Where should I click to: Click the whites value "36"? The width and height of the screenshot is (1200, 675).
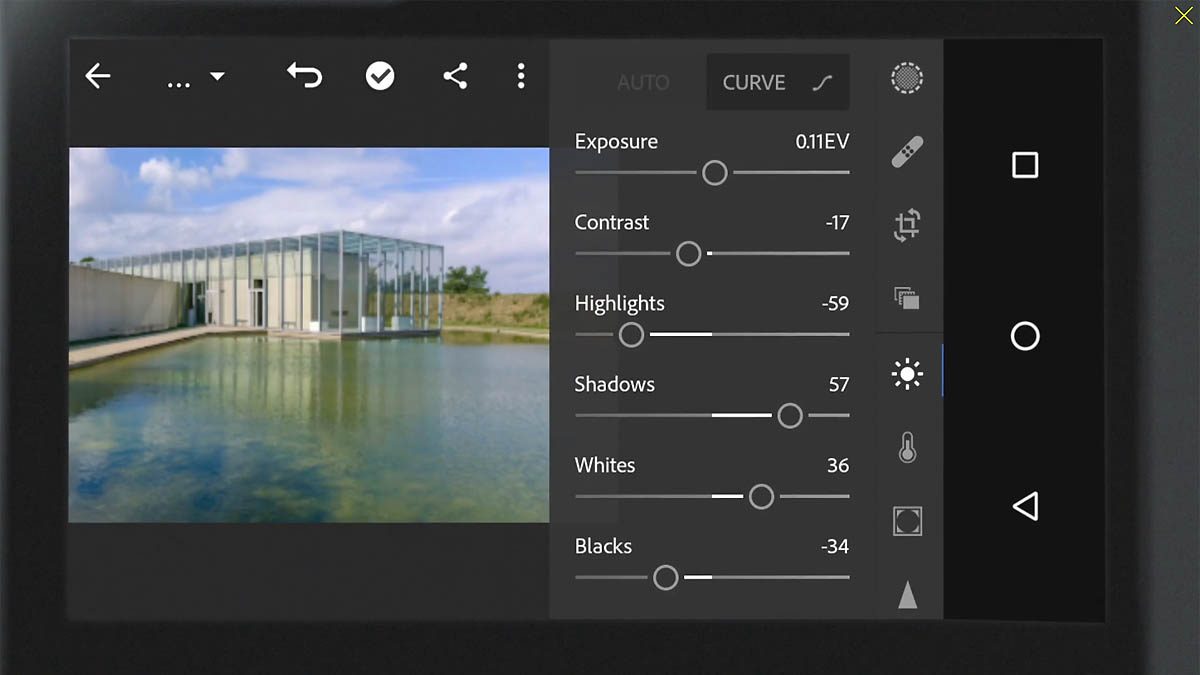838,466
